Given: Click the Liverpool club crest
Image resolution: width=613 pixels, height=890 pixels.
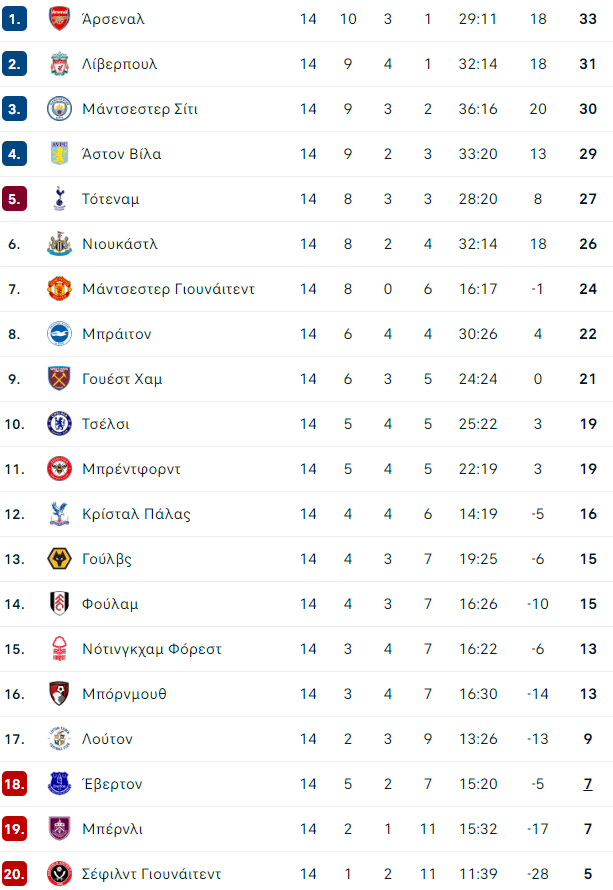Looking at the screenshot, I should [x=59, y=64].
